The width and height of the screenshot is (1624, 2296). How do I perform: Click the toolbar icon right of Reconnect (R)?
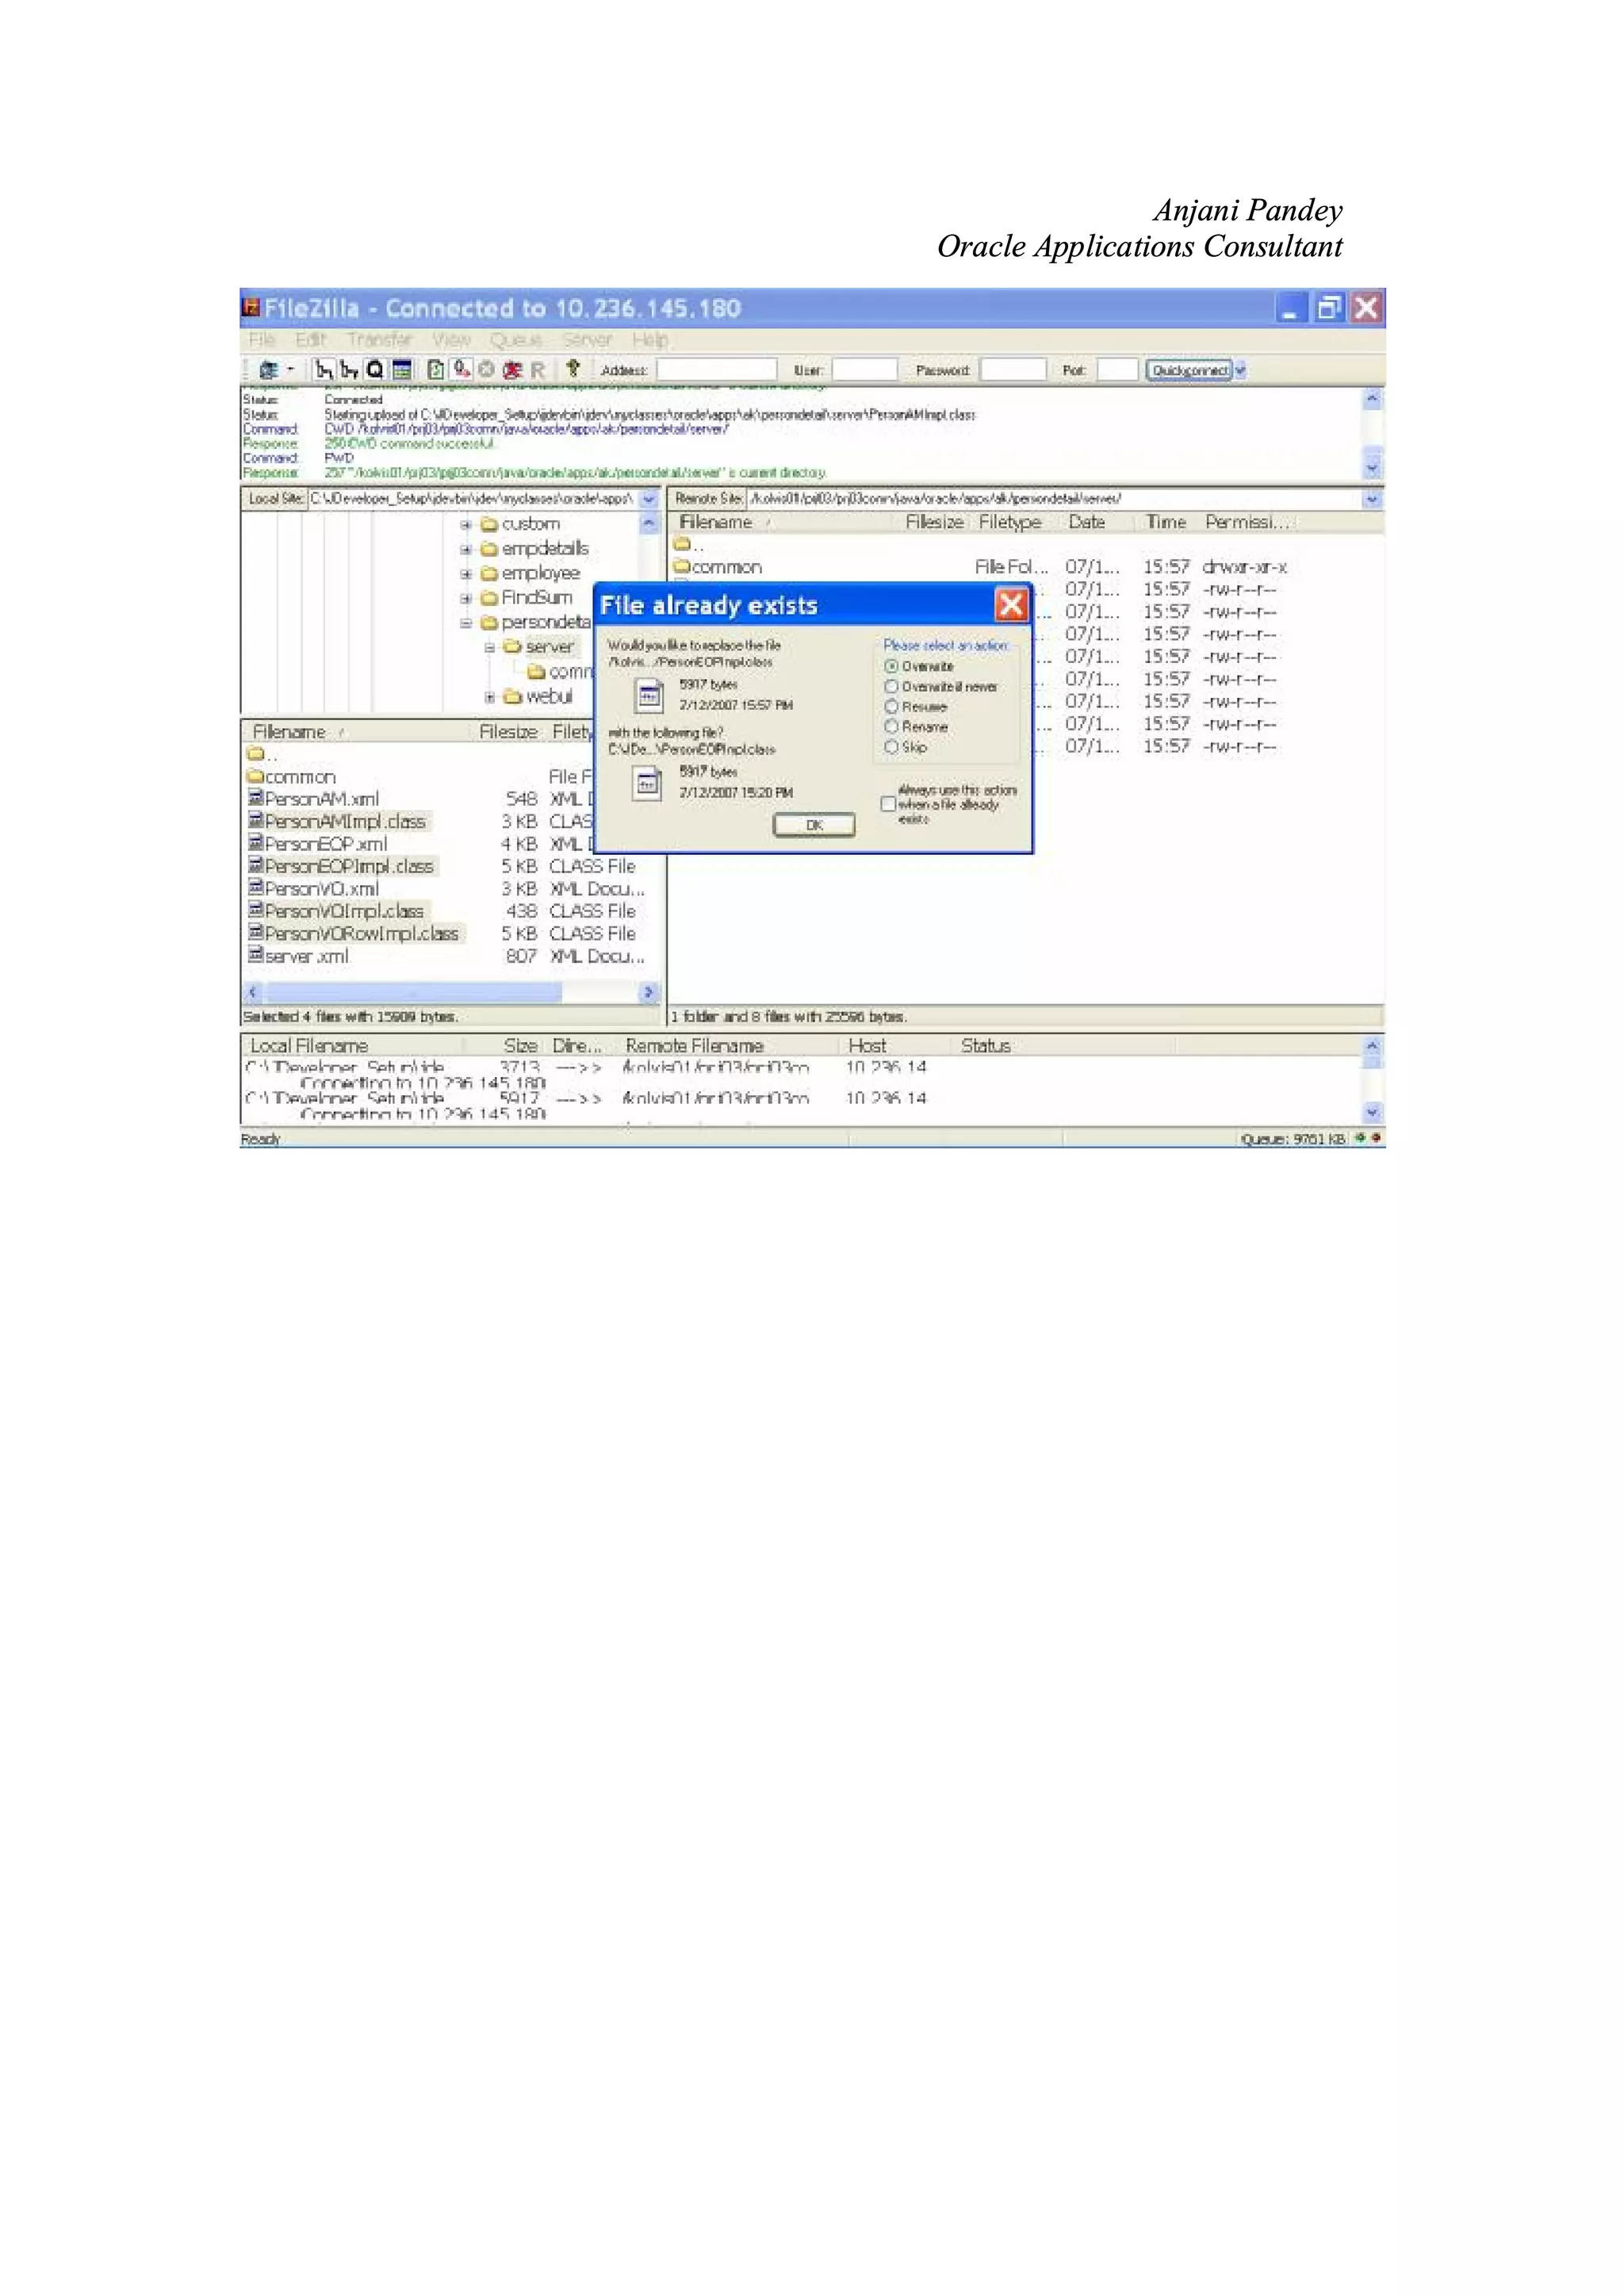tap(573, 369)
